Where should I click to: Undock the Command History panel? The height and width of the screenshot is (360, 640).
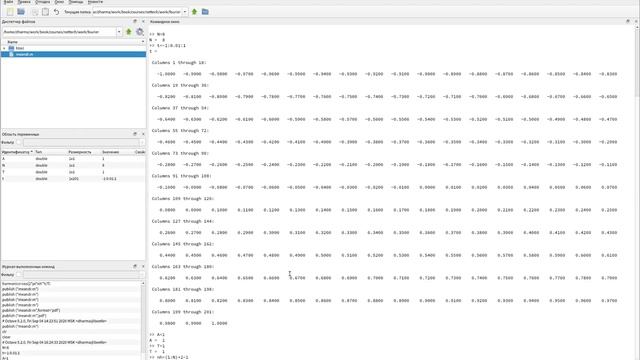135,266
